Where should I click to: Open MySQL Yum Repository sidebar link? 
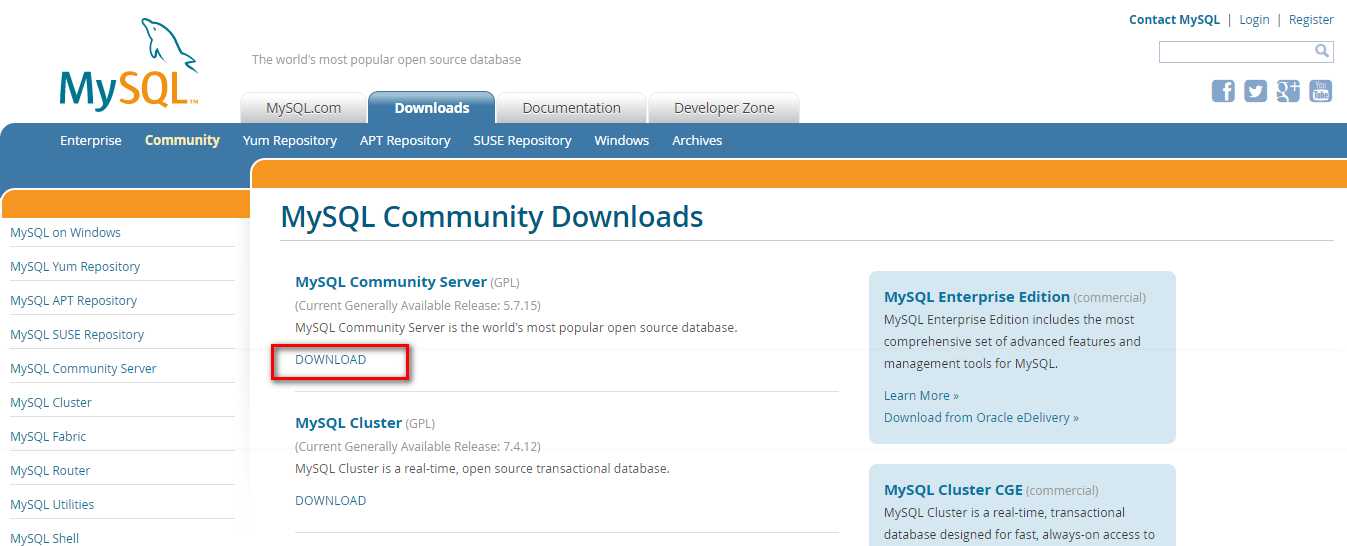[x=75, y=267]
